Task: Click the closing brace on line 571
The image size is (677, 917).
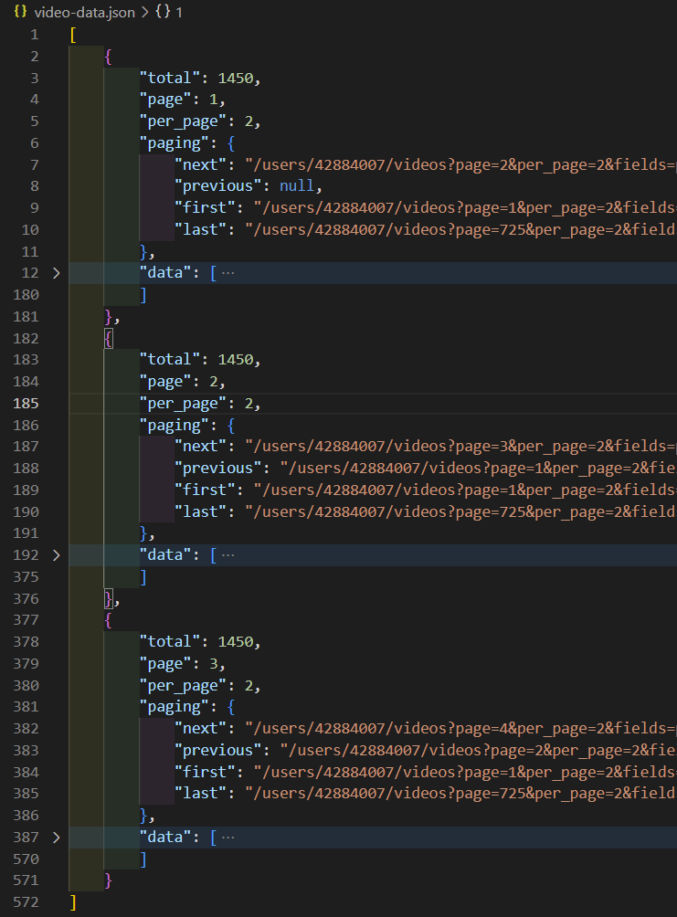Action: [x=108, y=881]
